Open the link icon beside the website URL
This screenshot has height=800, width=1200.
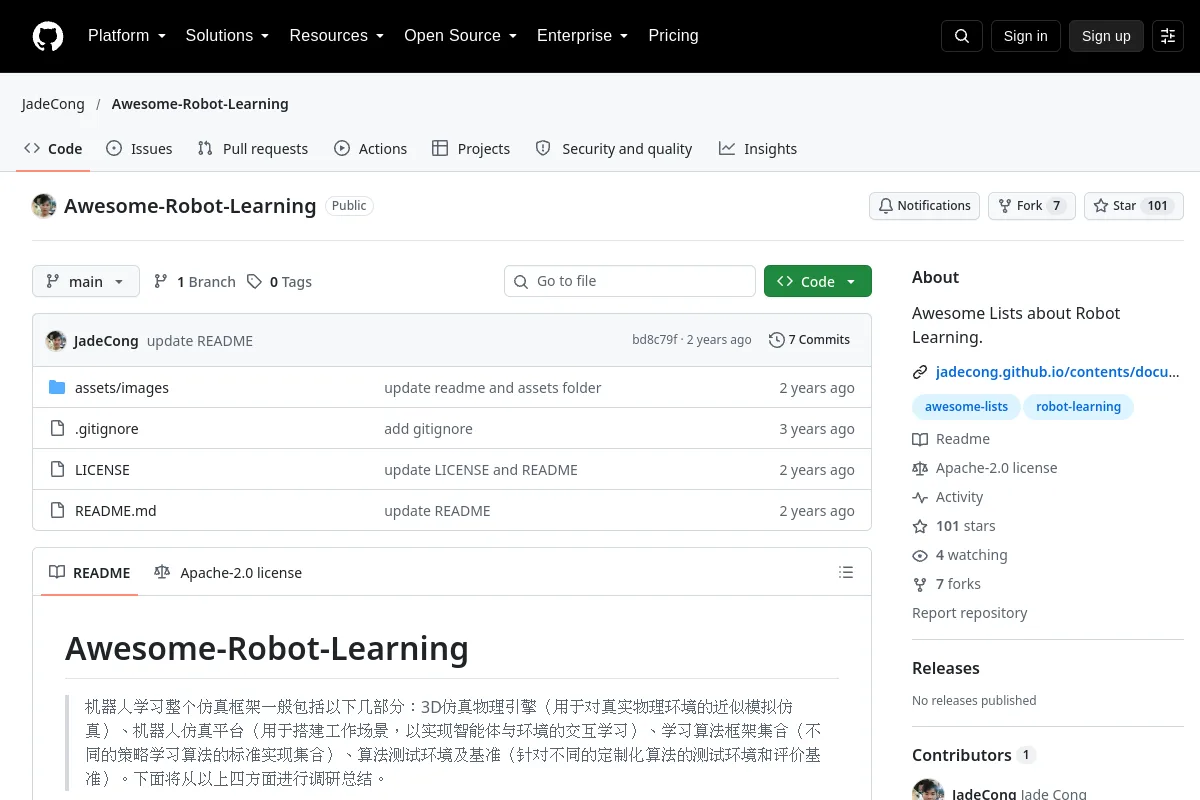pyautogui.click(x=920, y=372)
